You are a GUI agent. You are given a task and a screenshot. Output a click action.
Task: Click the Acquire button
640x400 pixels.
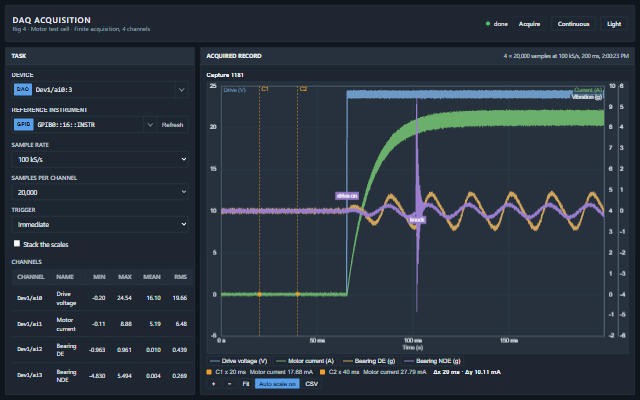529,24
